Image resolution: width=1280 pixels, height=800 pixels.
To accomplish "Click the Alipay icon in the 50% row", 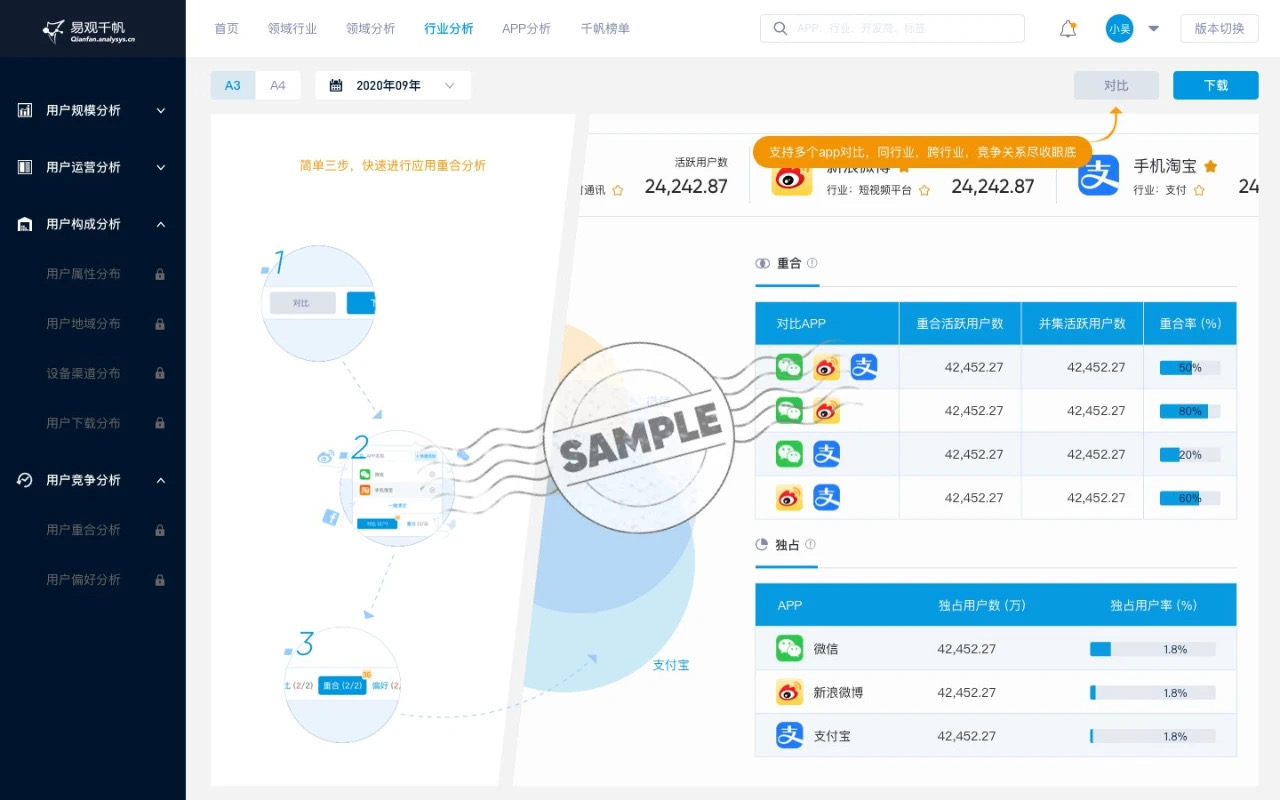I will tap(864, 367).
